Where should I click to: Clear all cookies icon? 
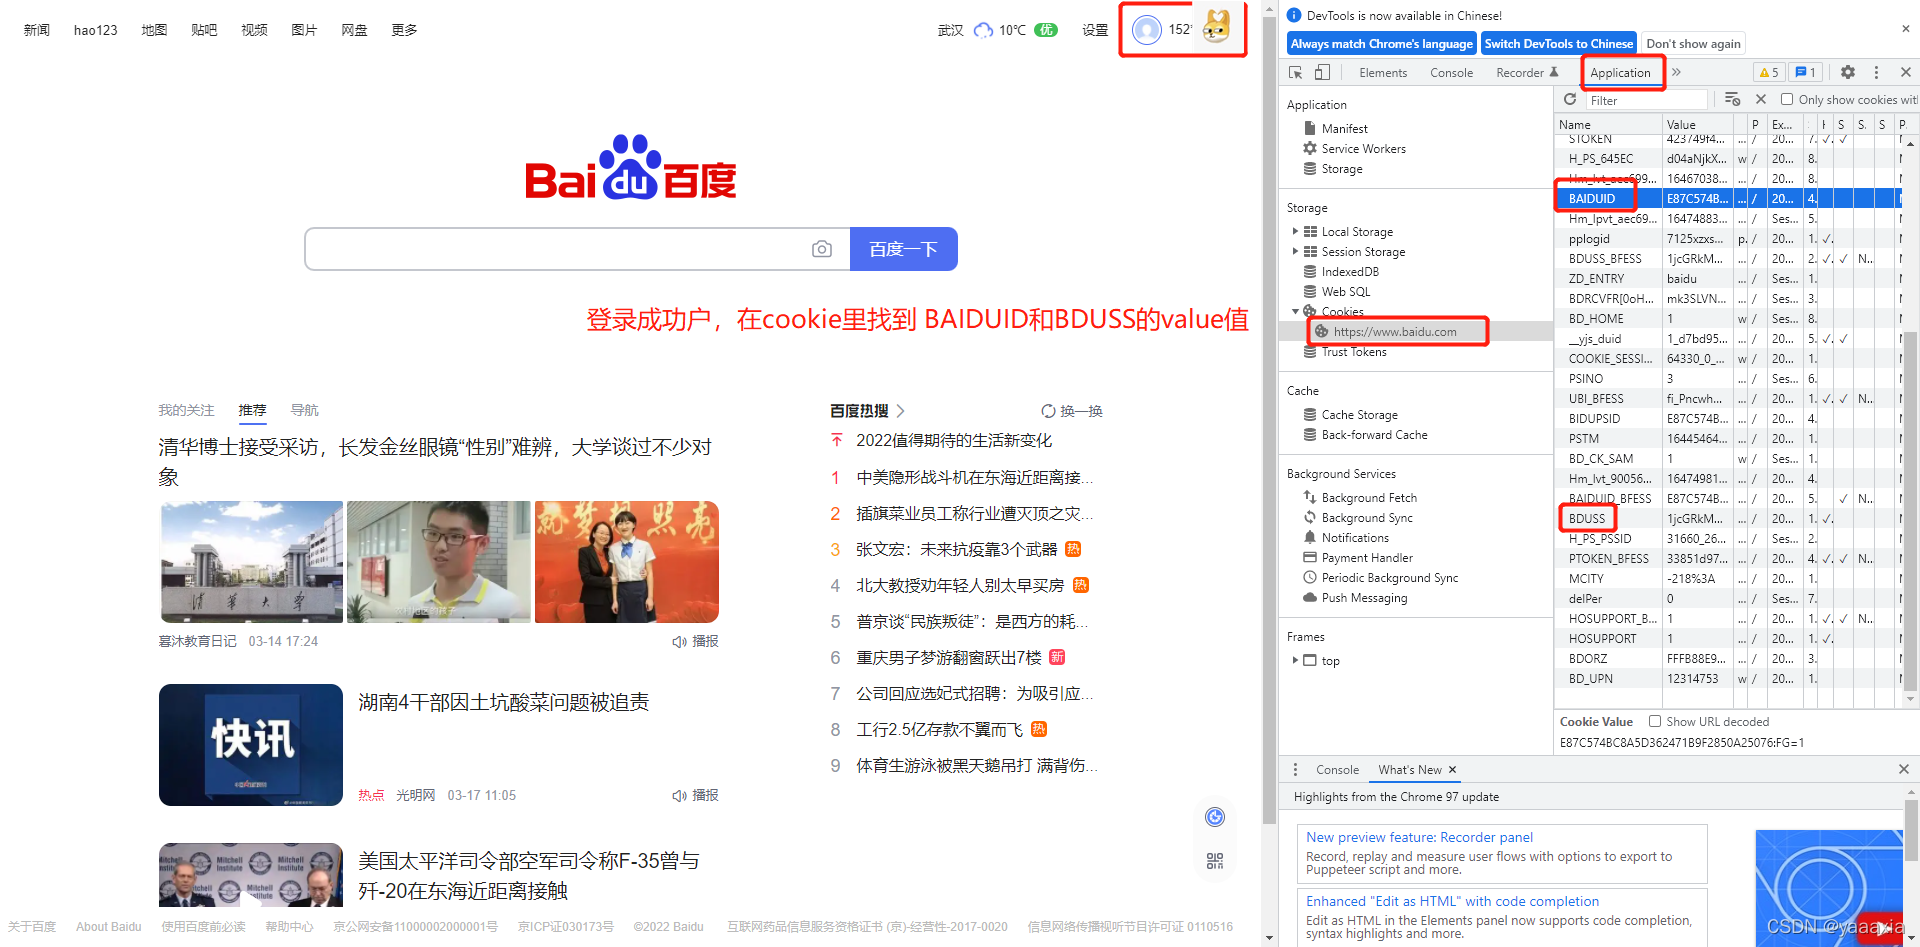click(x=1733, y=99)
